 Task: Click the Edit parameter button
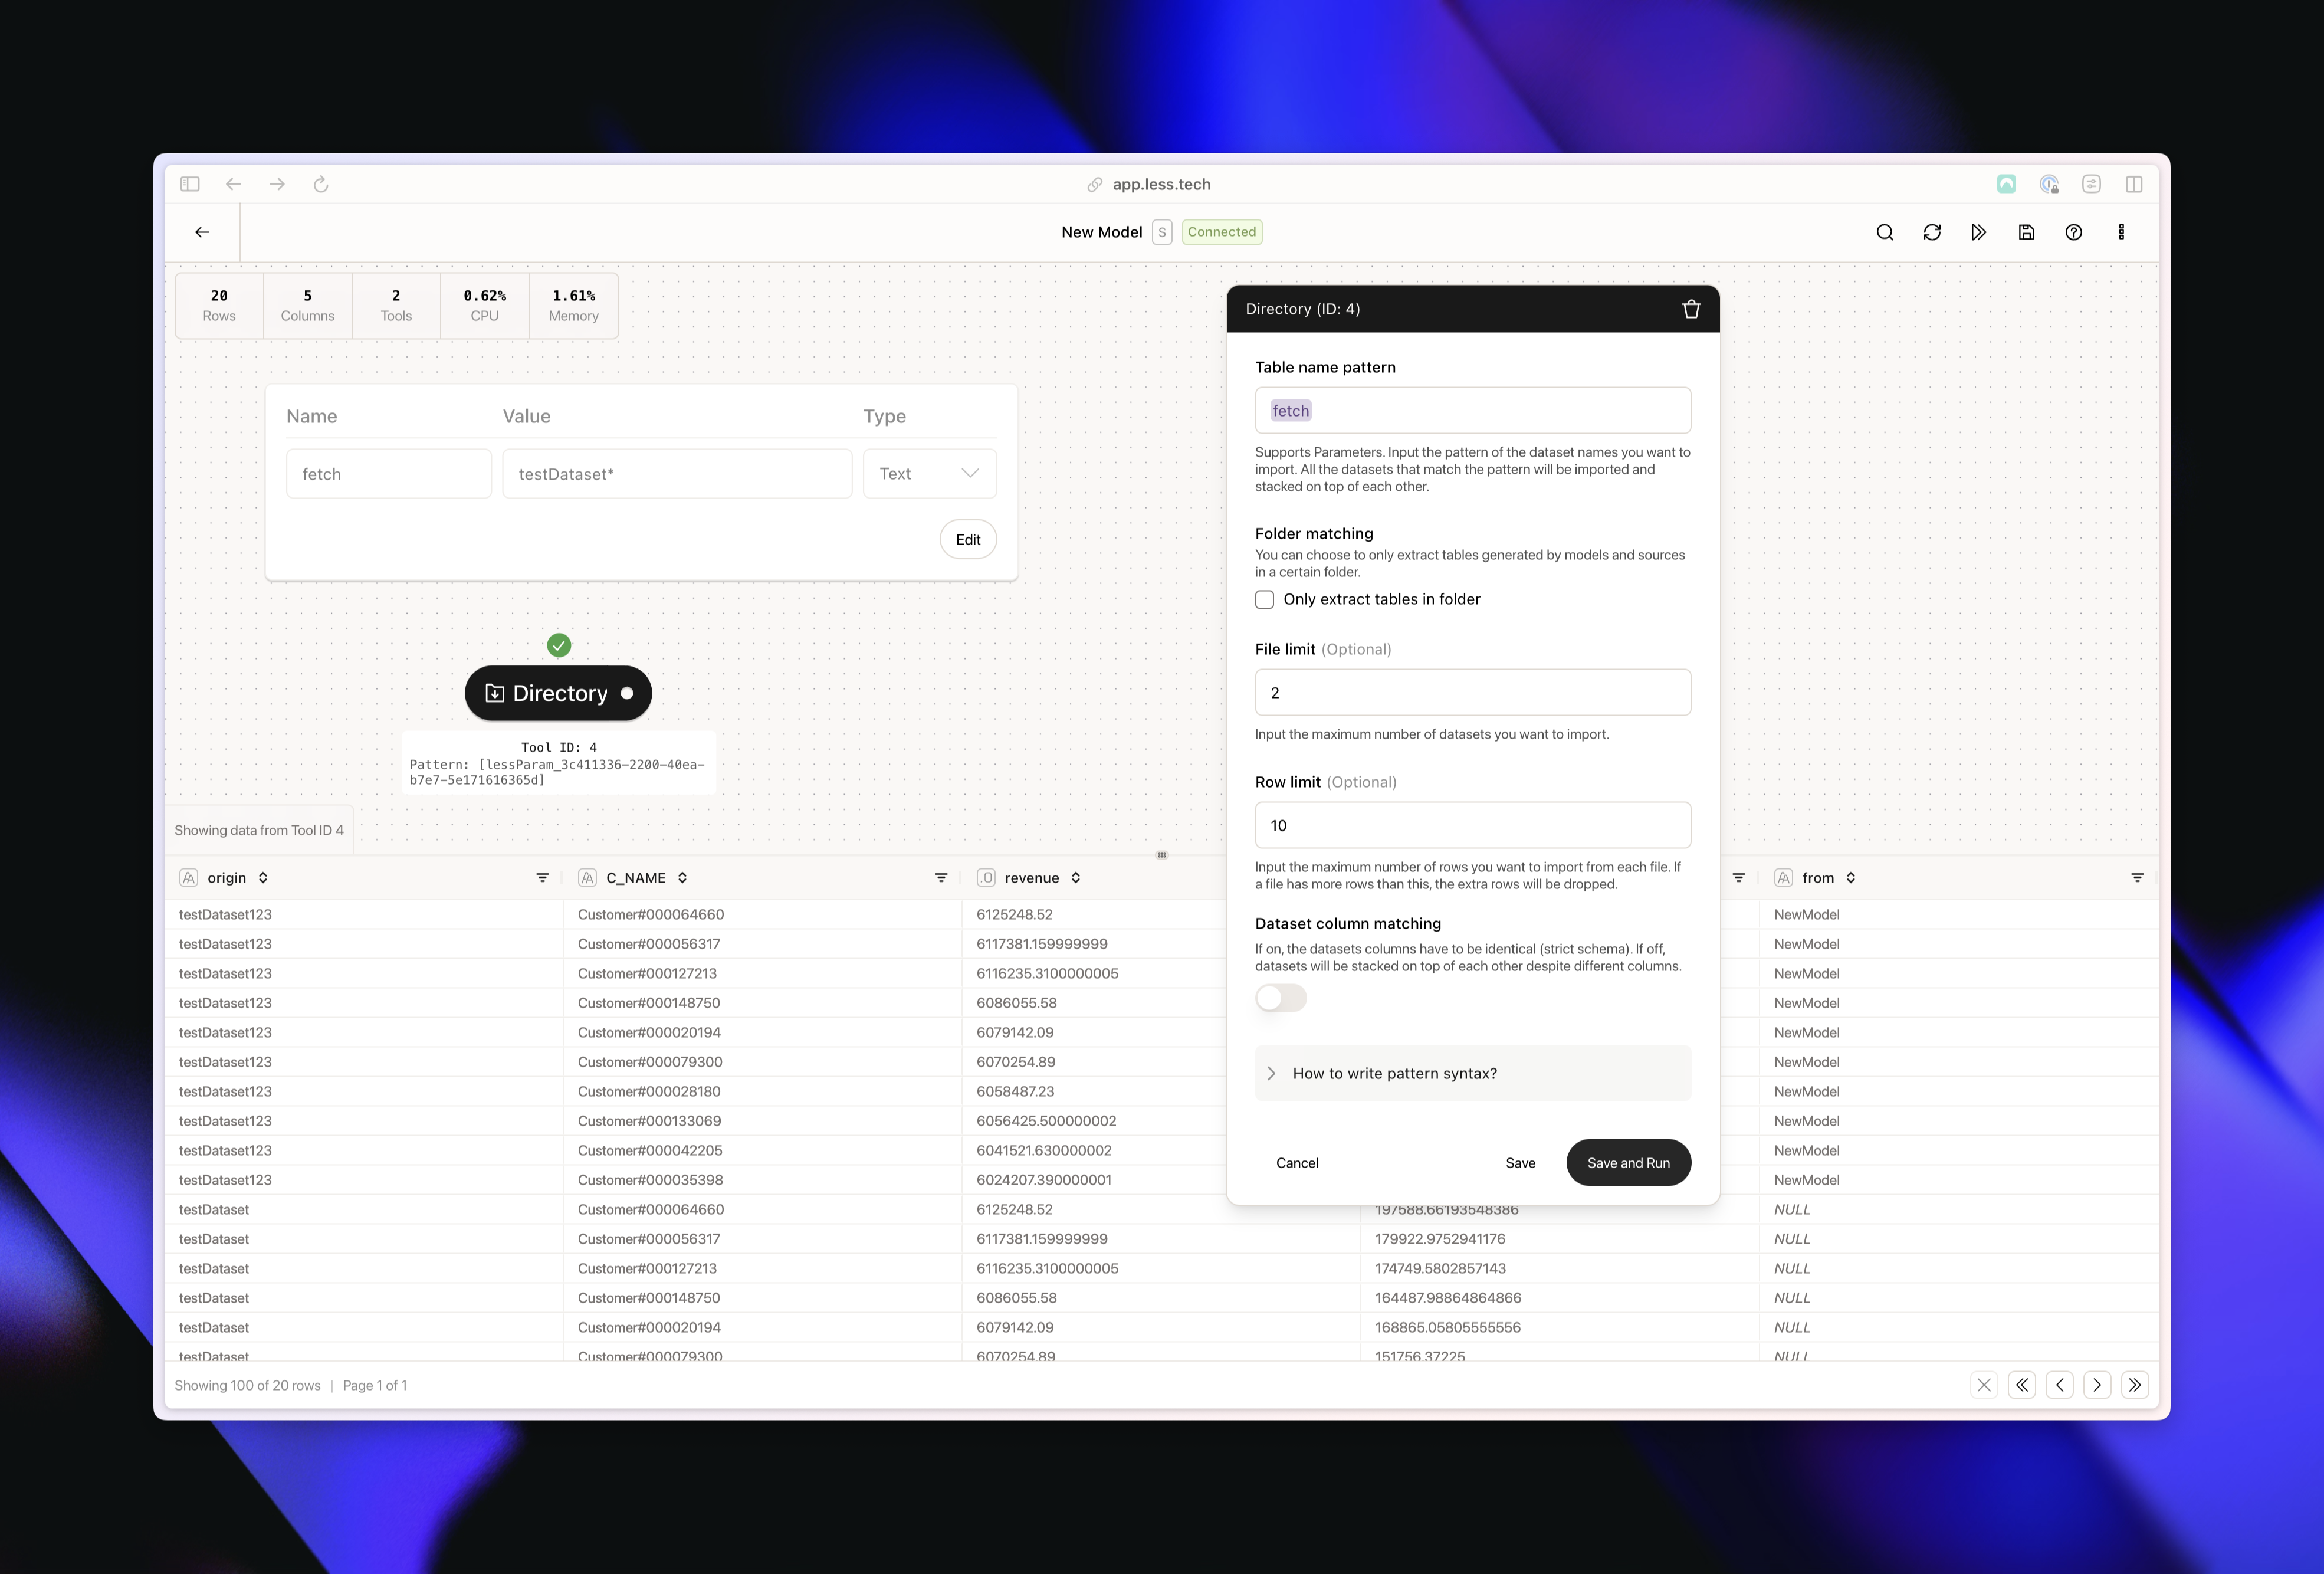pyautogui.click(x=967, y=539)
